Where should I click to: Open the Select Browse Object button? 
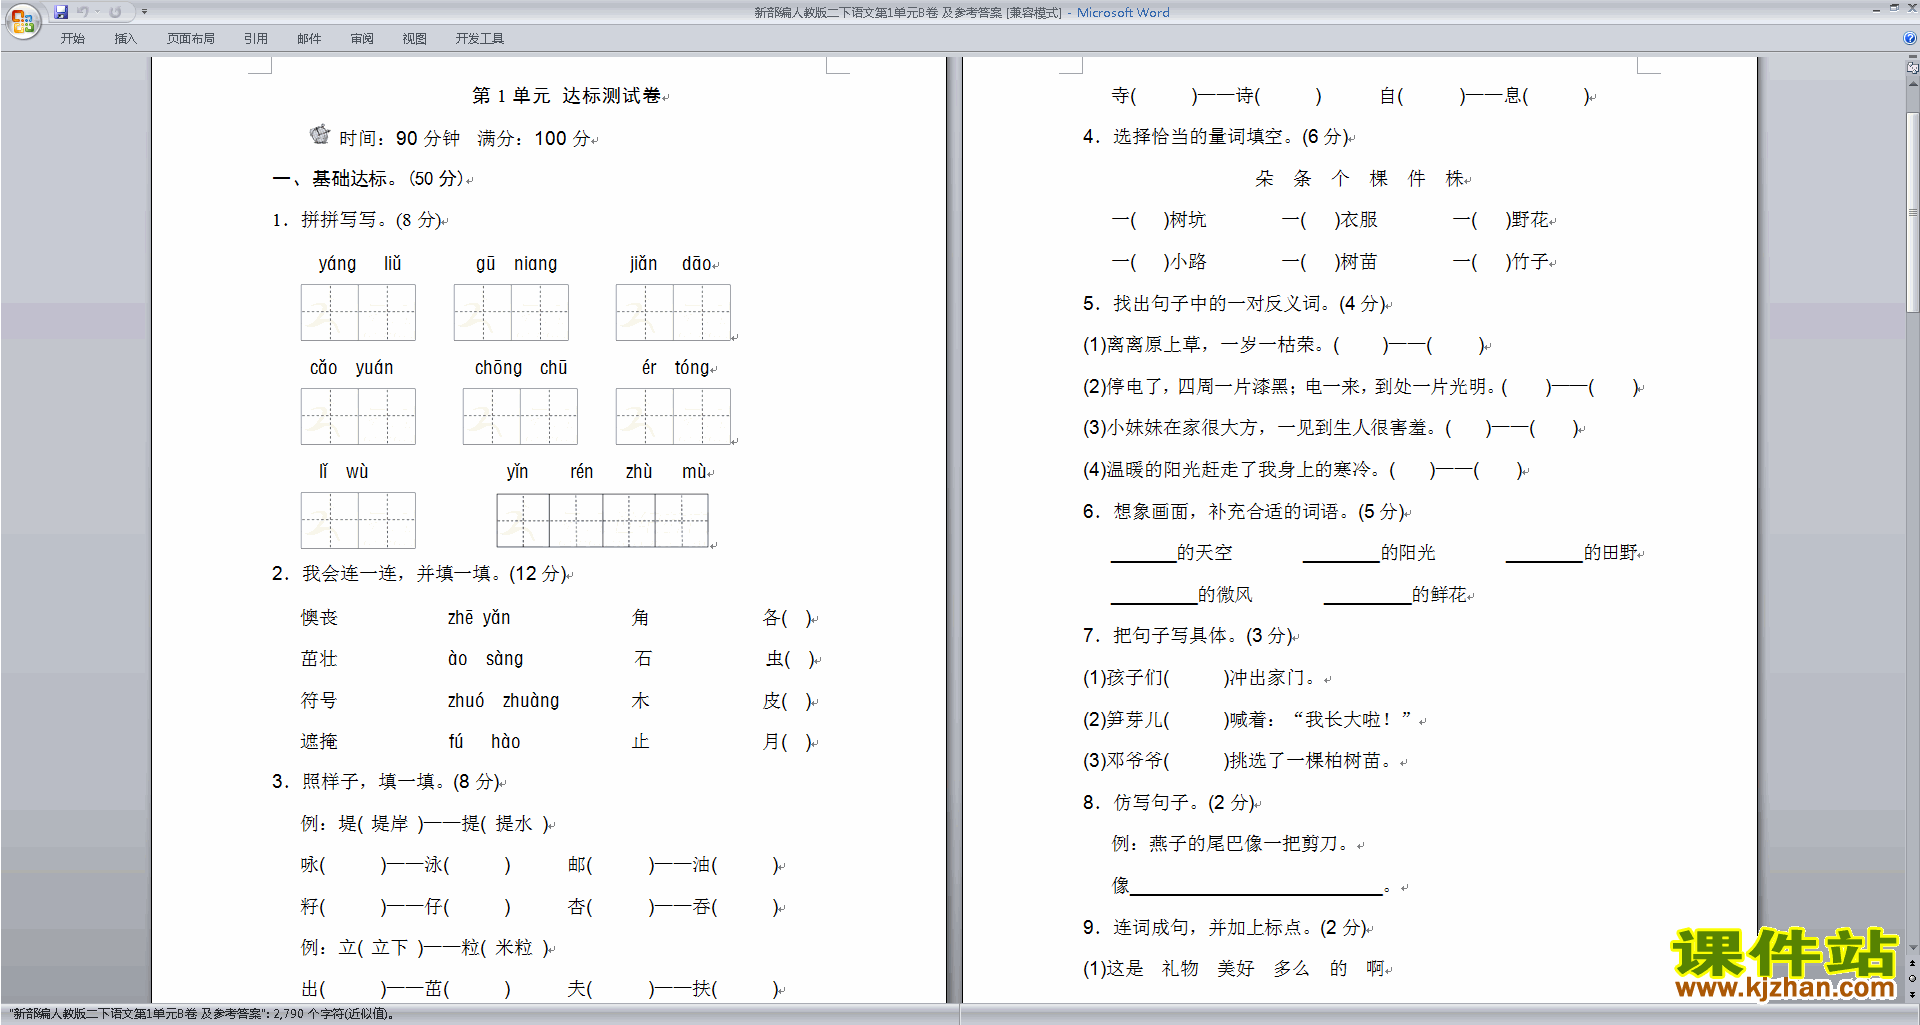pos(1913,978)
